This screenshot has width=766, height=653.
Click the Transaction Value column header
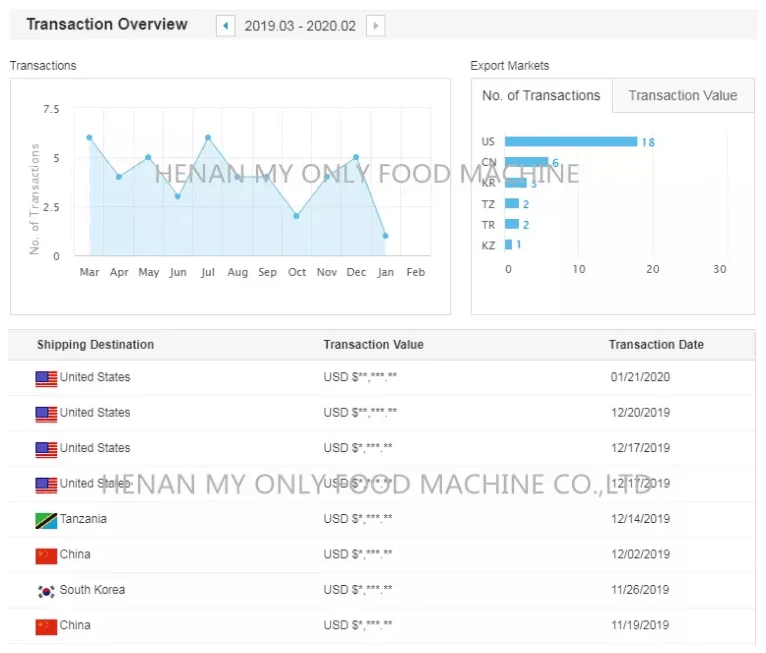pyautogui.click(x=373, y=345)
